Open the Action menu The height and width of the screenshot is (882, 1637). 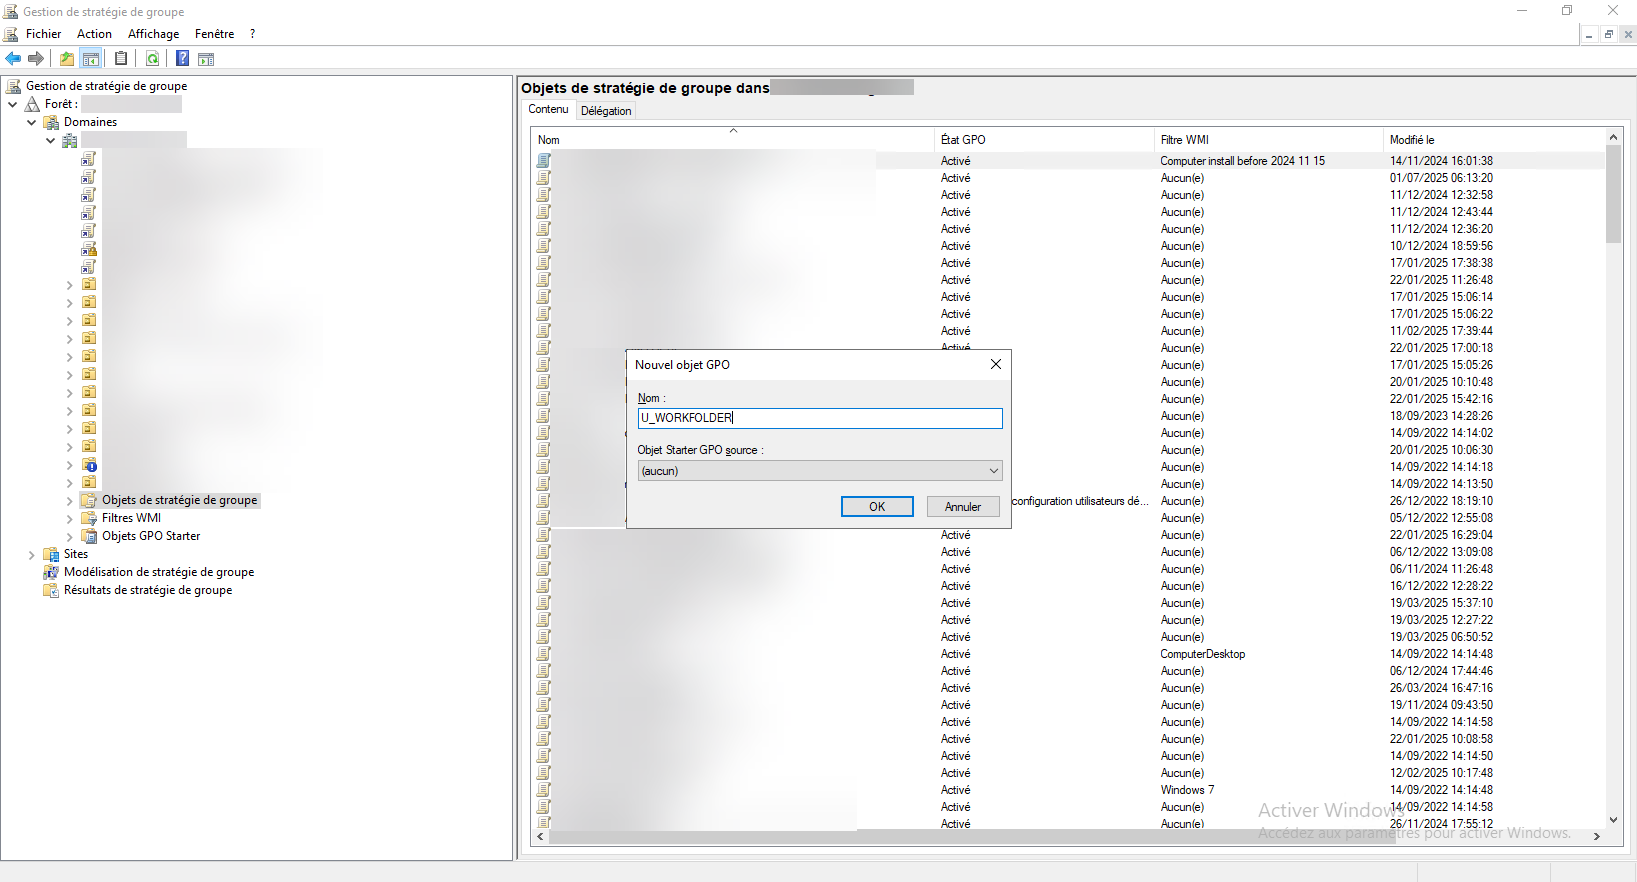click(x=94, y=34)
